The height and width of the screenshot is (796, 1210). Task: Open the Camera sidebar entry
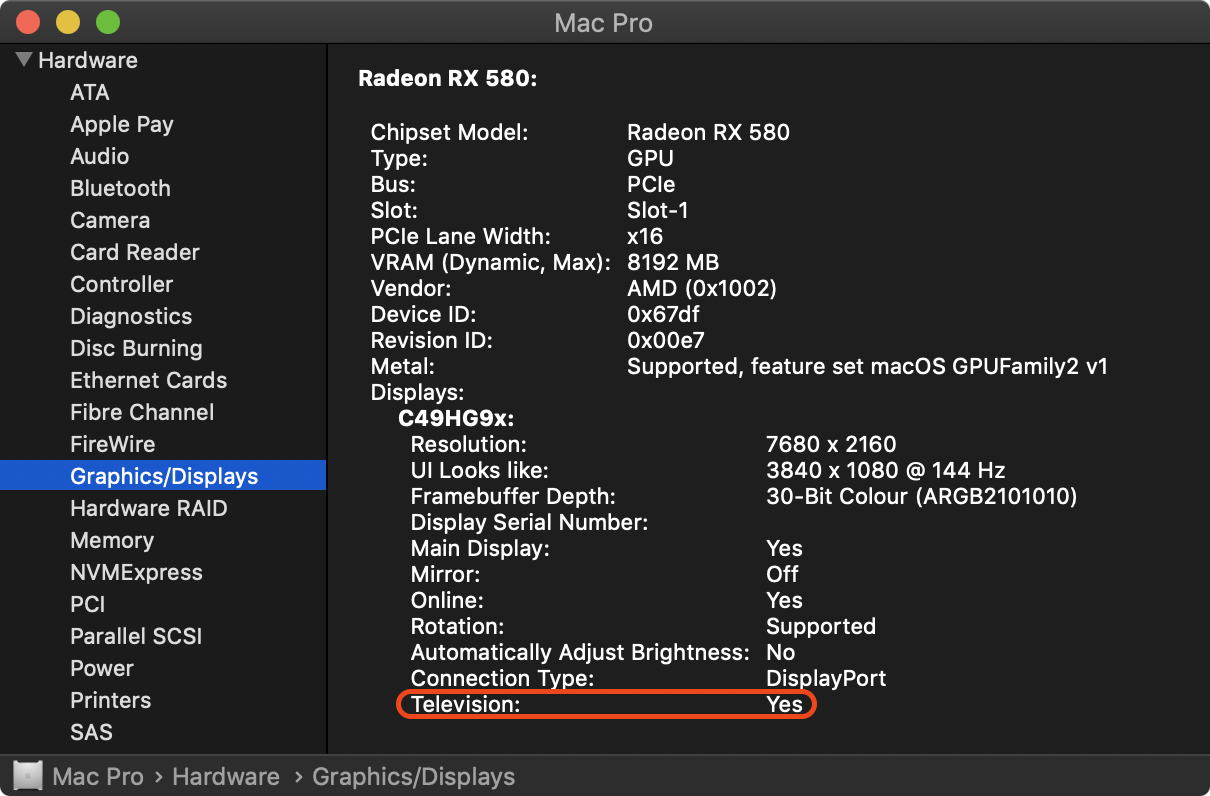[110, 220]
